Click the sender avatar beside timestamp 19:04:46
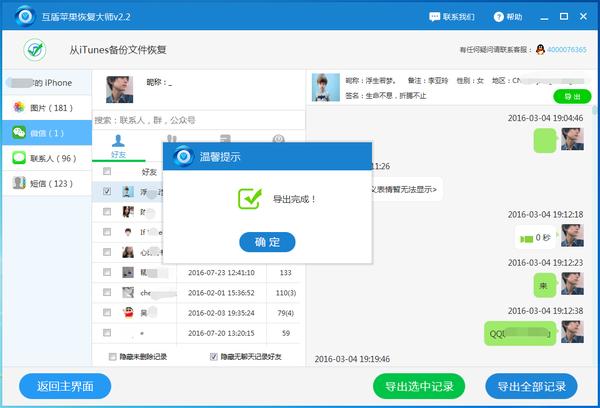The width and height of the screenshot is (600, 408). tap(572, 139)
